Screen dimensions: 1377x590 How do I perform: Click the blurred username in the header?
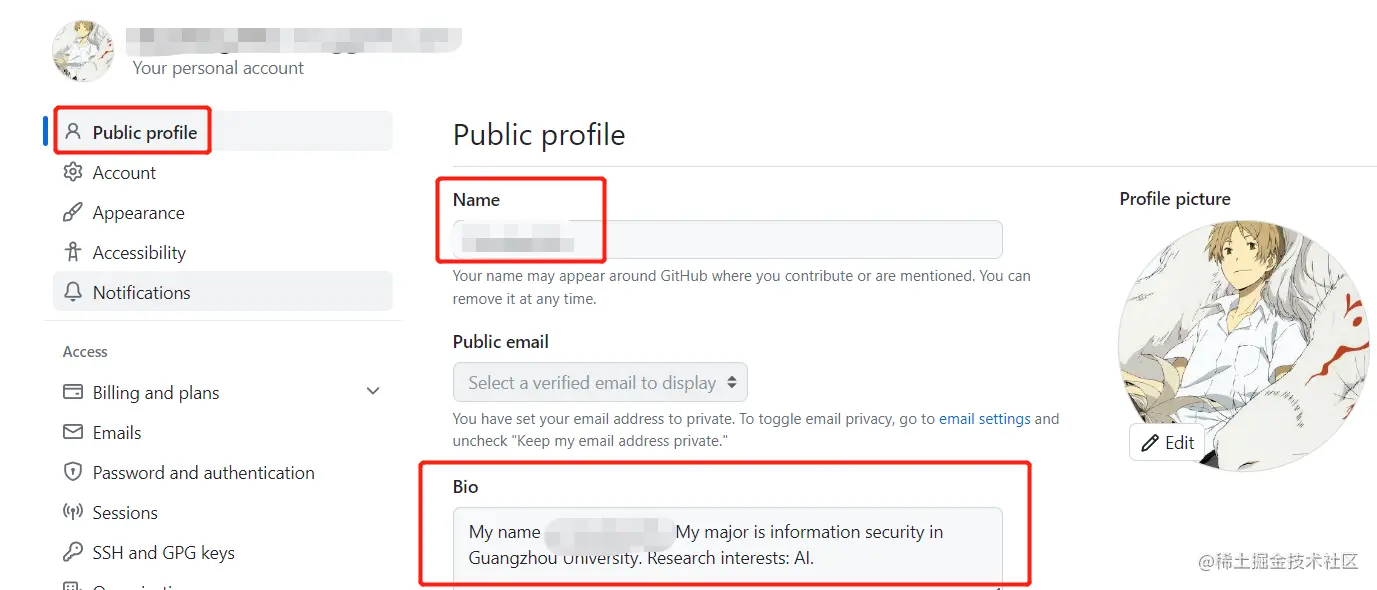tap(294, 39)
